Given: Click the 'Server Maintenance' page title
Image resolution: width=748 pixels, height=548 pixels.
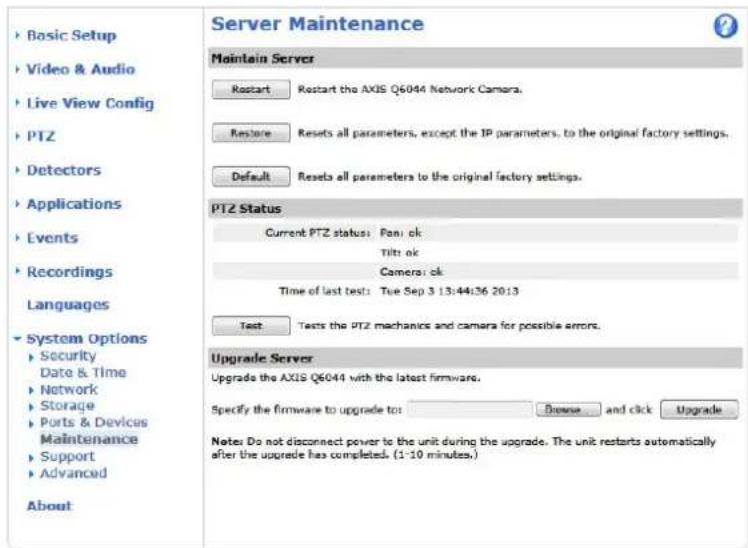Looking at the screenshot, I should (318, 24).
